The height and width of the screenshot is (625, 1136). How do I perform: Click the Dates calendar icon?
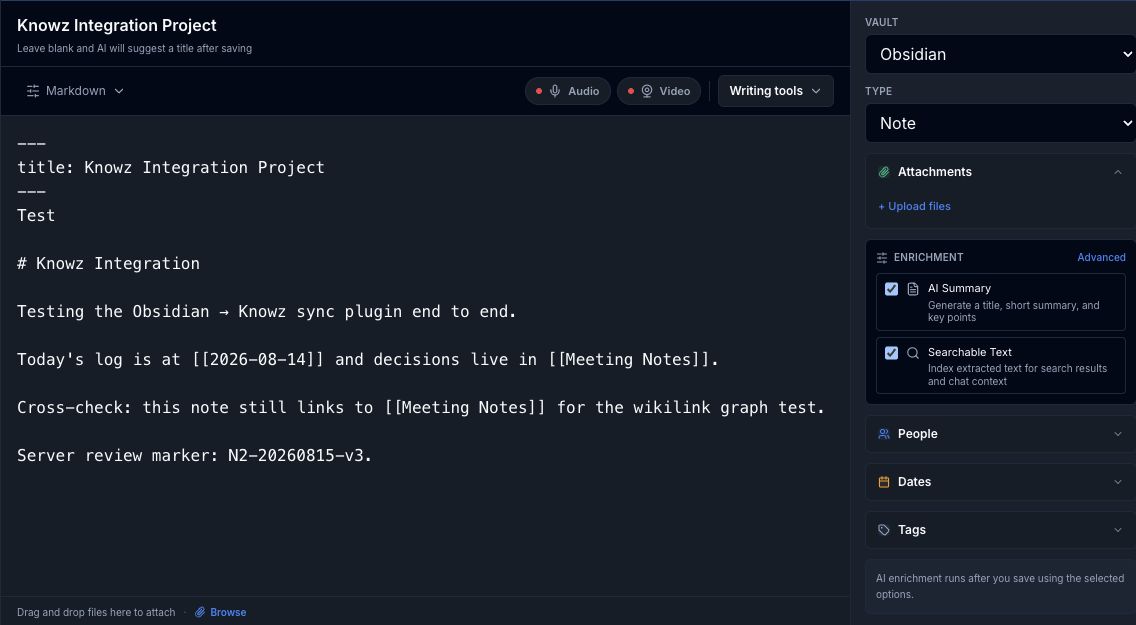click(x=884, y=482)
